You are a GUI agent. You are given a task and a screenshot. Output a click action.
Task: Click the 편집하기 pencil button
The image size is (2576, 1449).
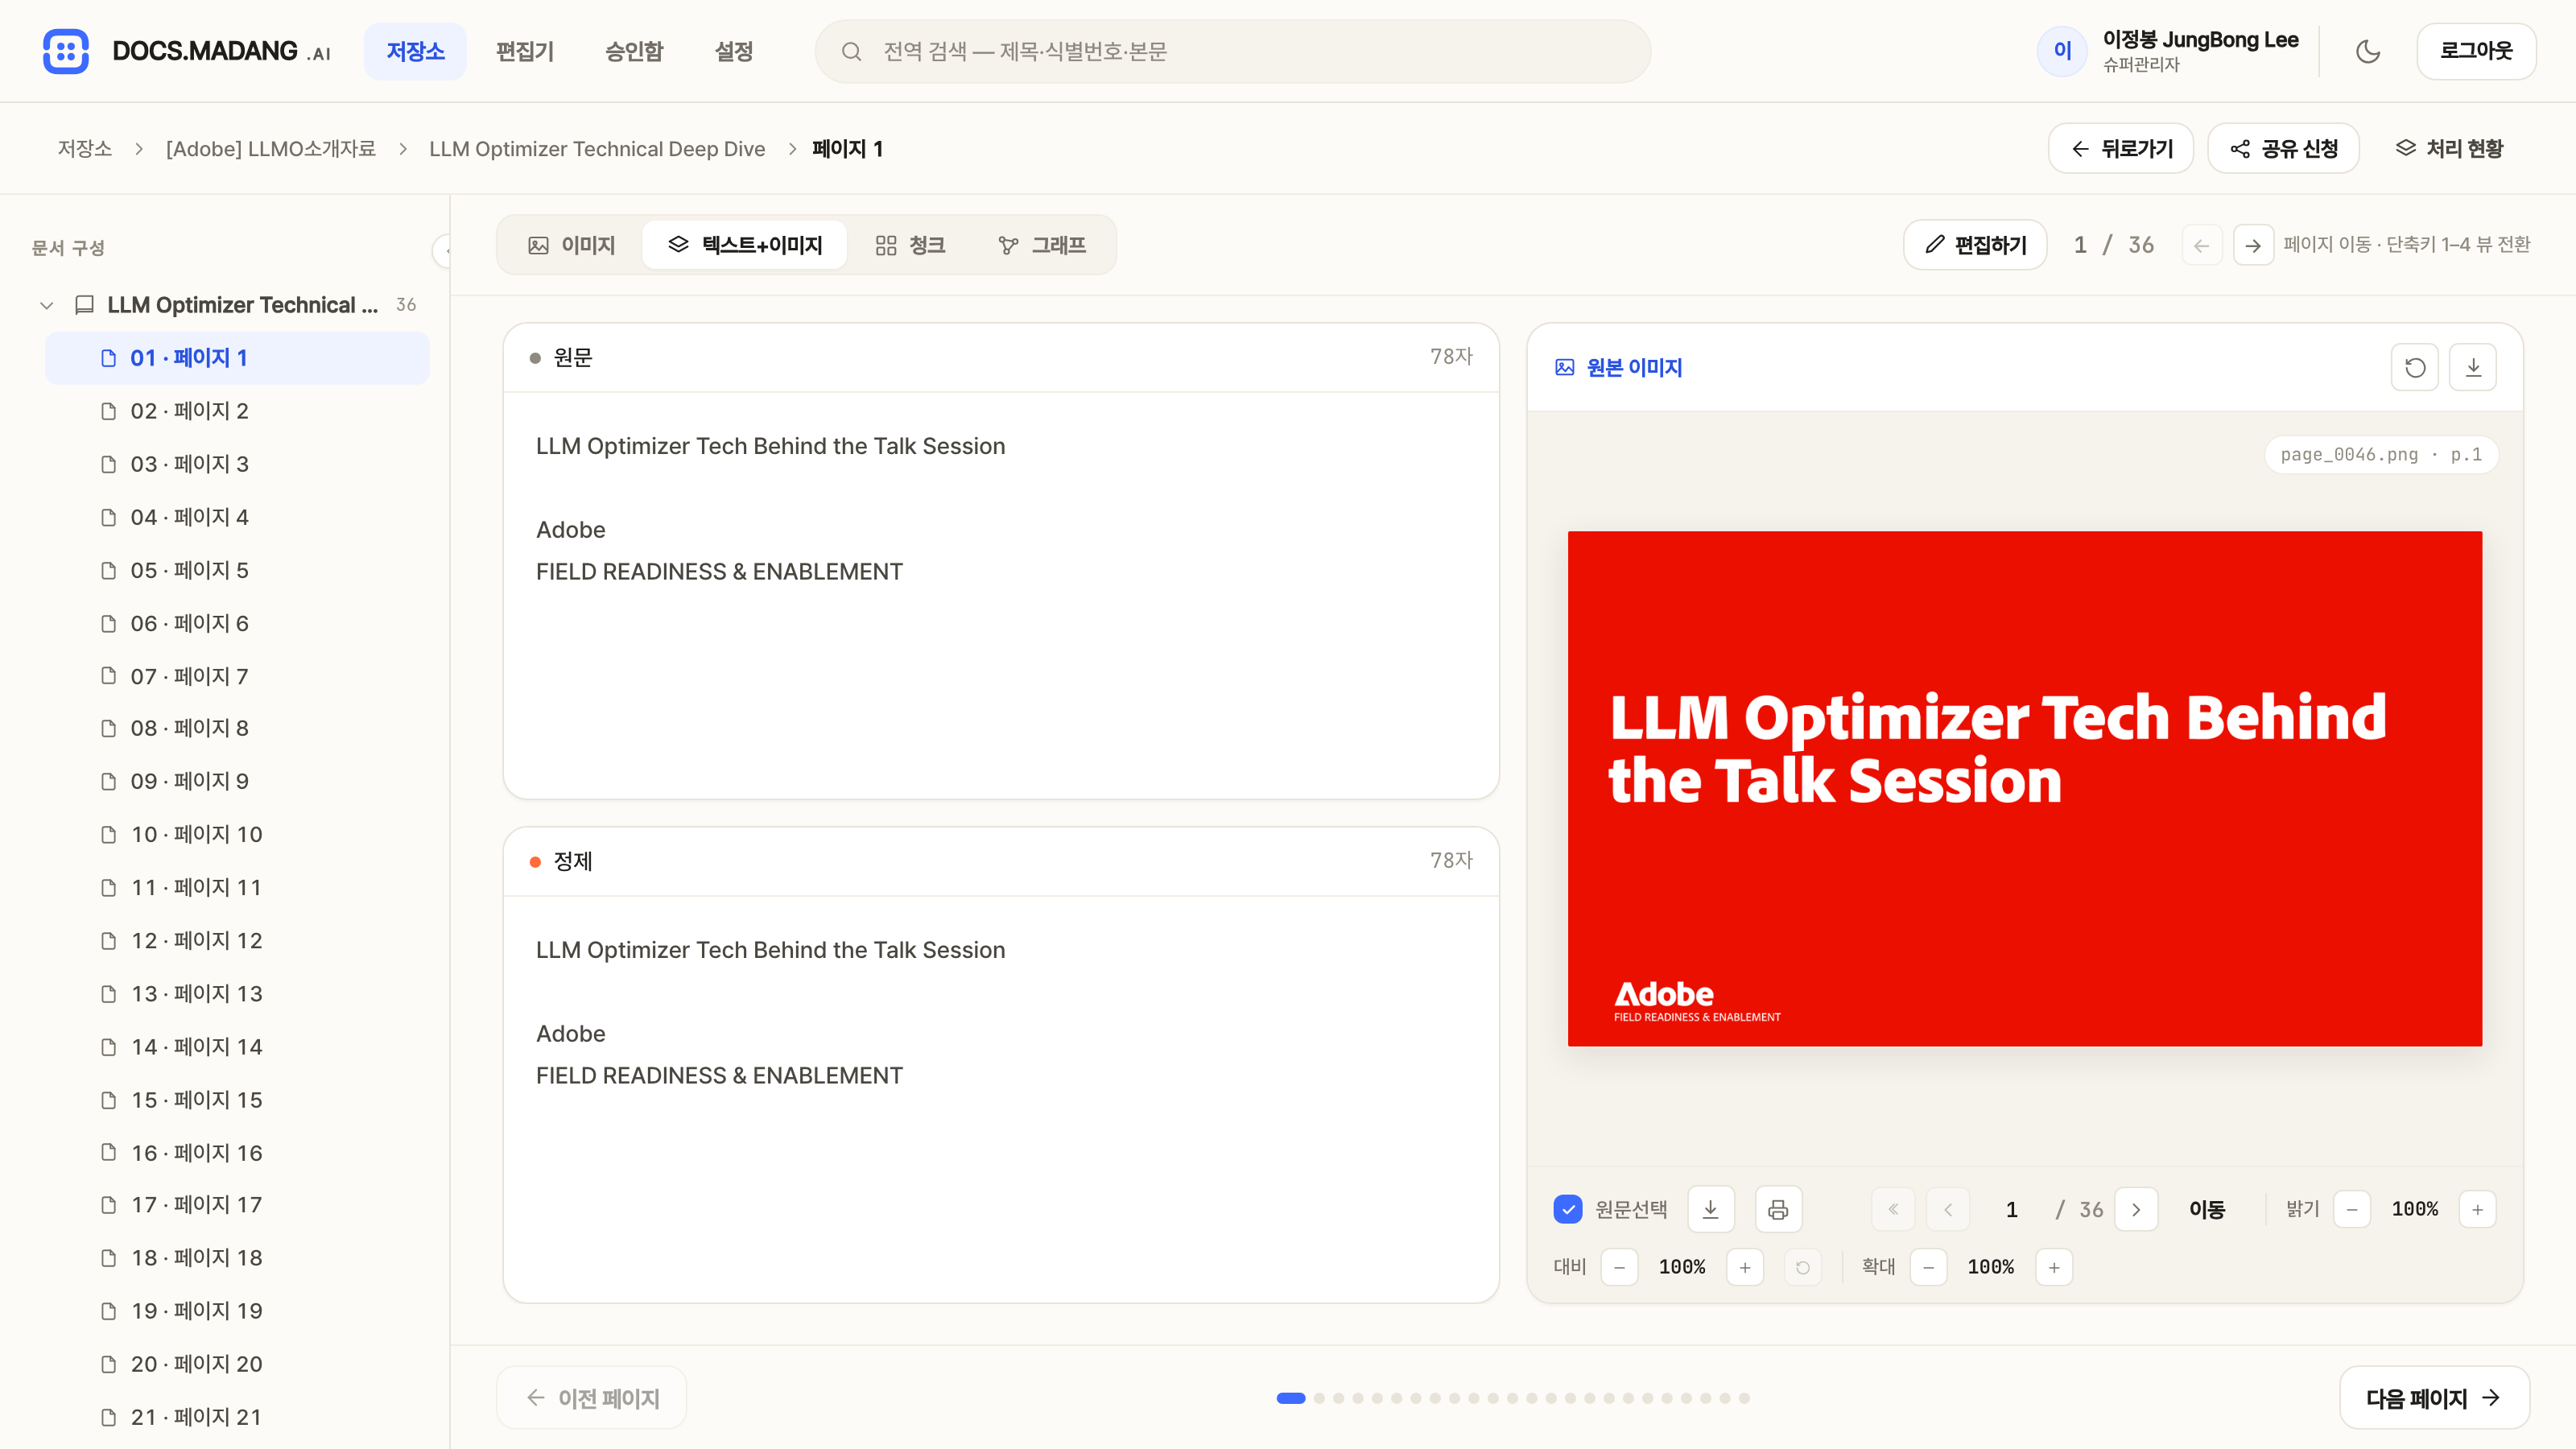click(1975, 245)
